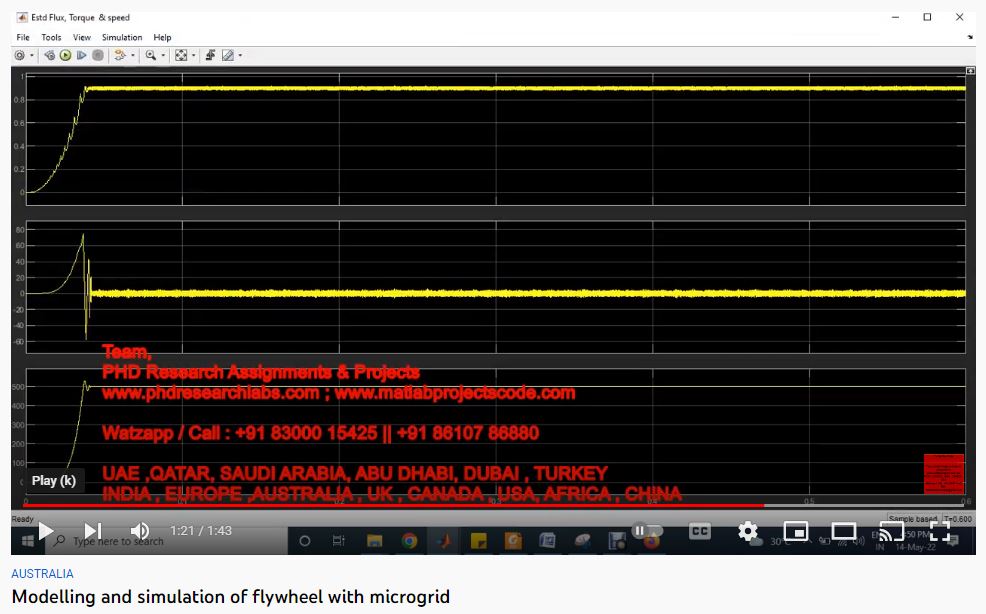Open the scope configuration gear icon
This screenshot has height=614, width=986.
pos(20,55)
